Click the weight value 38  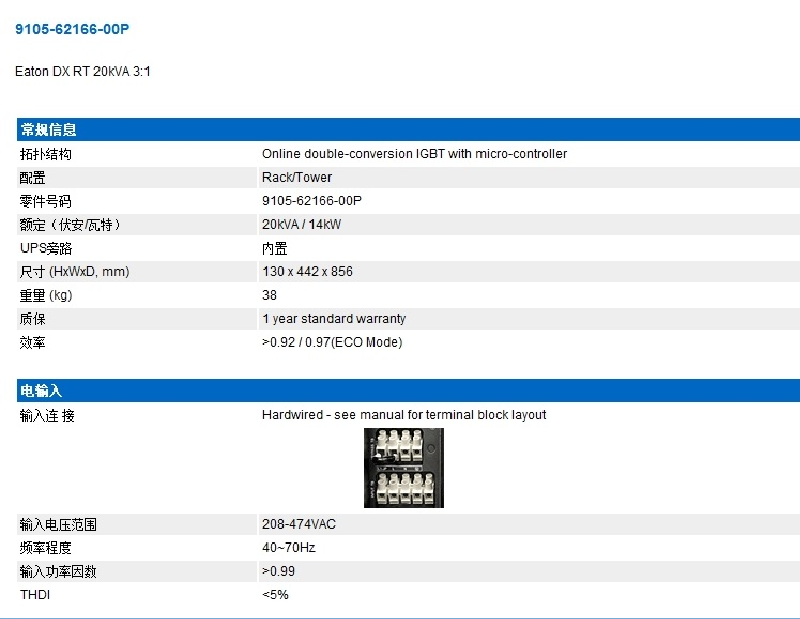[269, 295]
